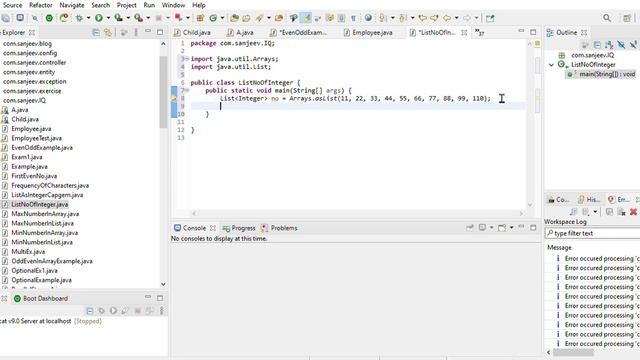Switch to the Employee.java editor tab
Viewport: 640px width, 360px height.
click(368, 32)
